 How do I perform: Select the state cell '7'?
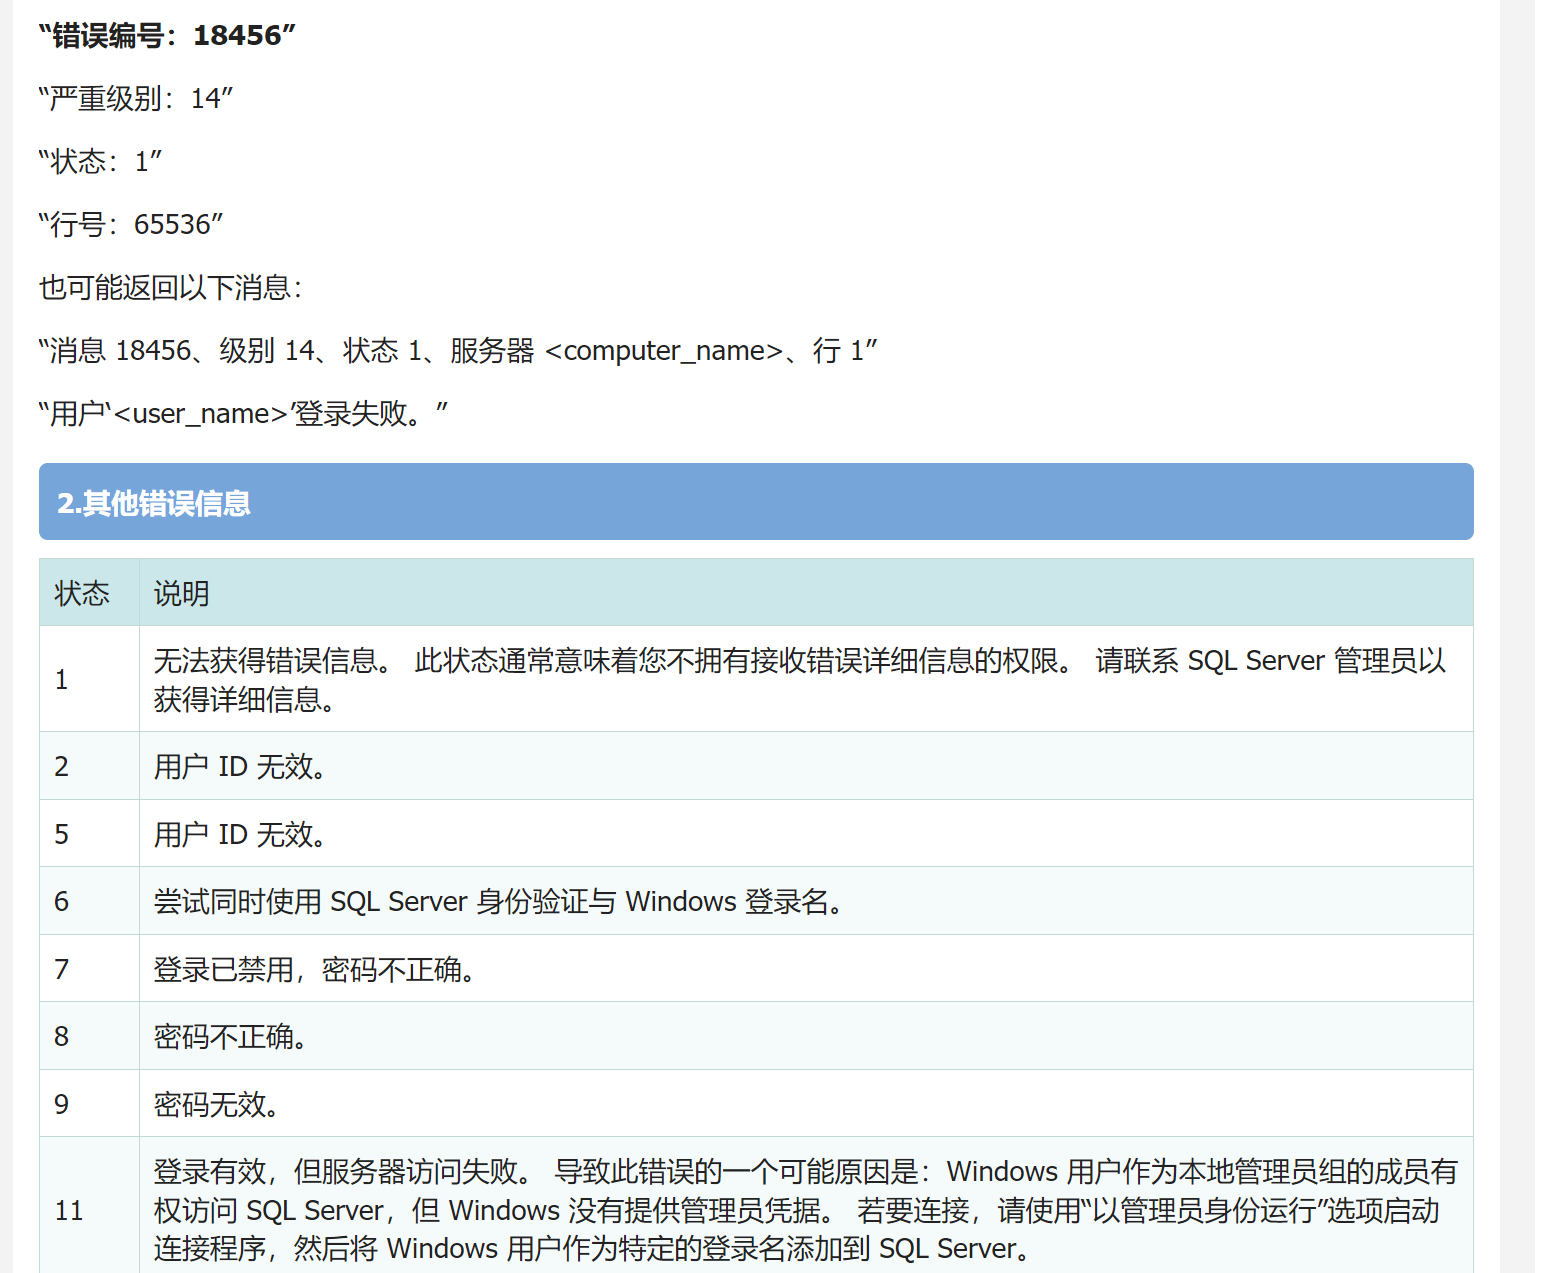[x=89, y=969]
